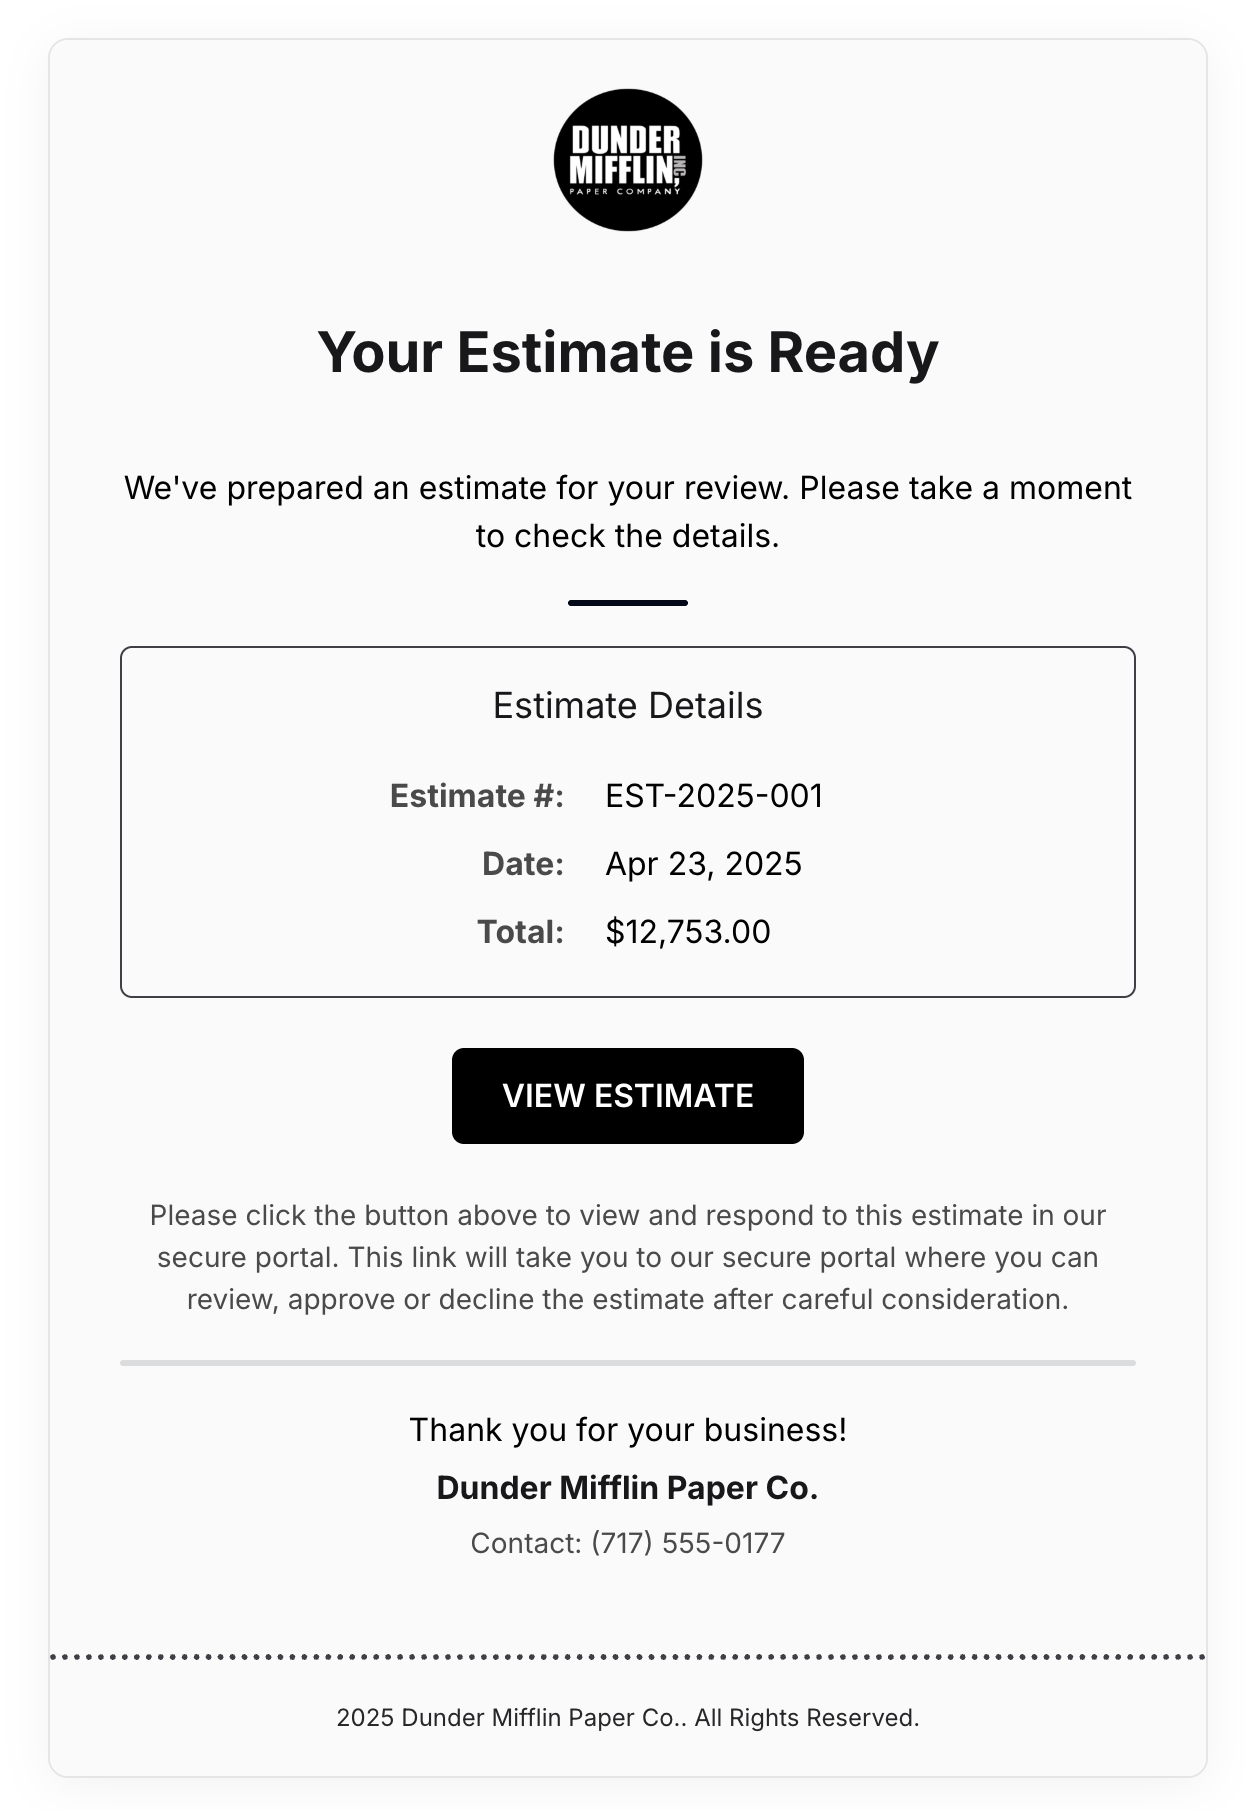Click the divider line under the intro text

(628, 602)
